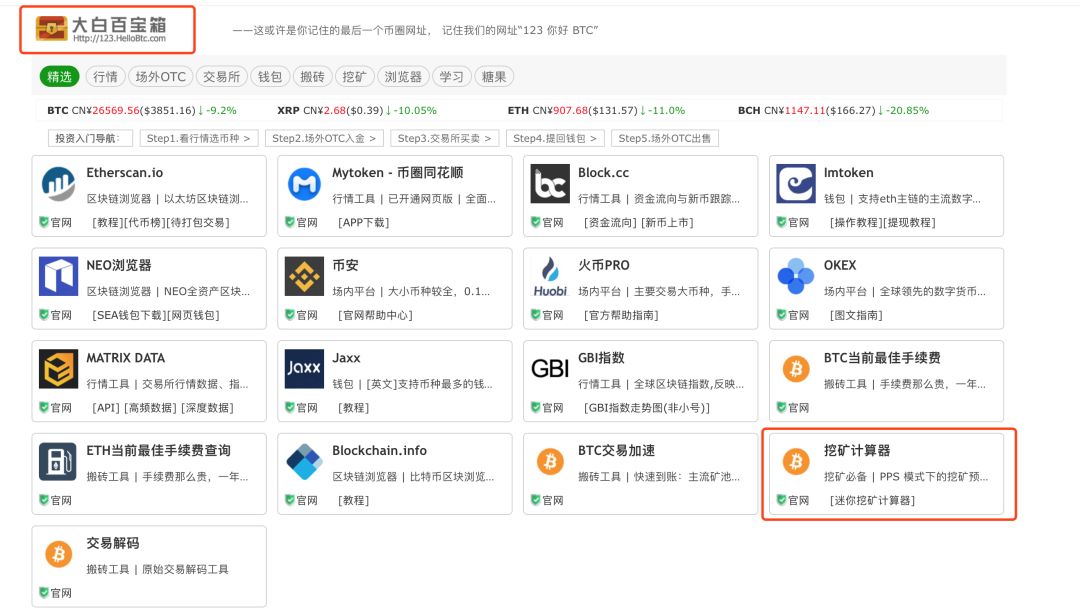Open [GBI指数走势图(非小号)] link

[x=647, y=408]
